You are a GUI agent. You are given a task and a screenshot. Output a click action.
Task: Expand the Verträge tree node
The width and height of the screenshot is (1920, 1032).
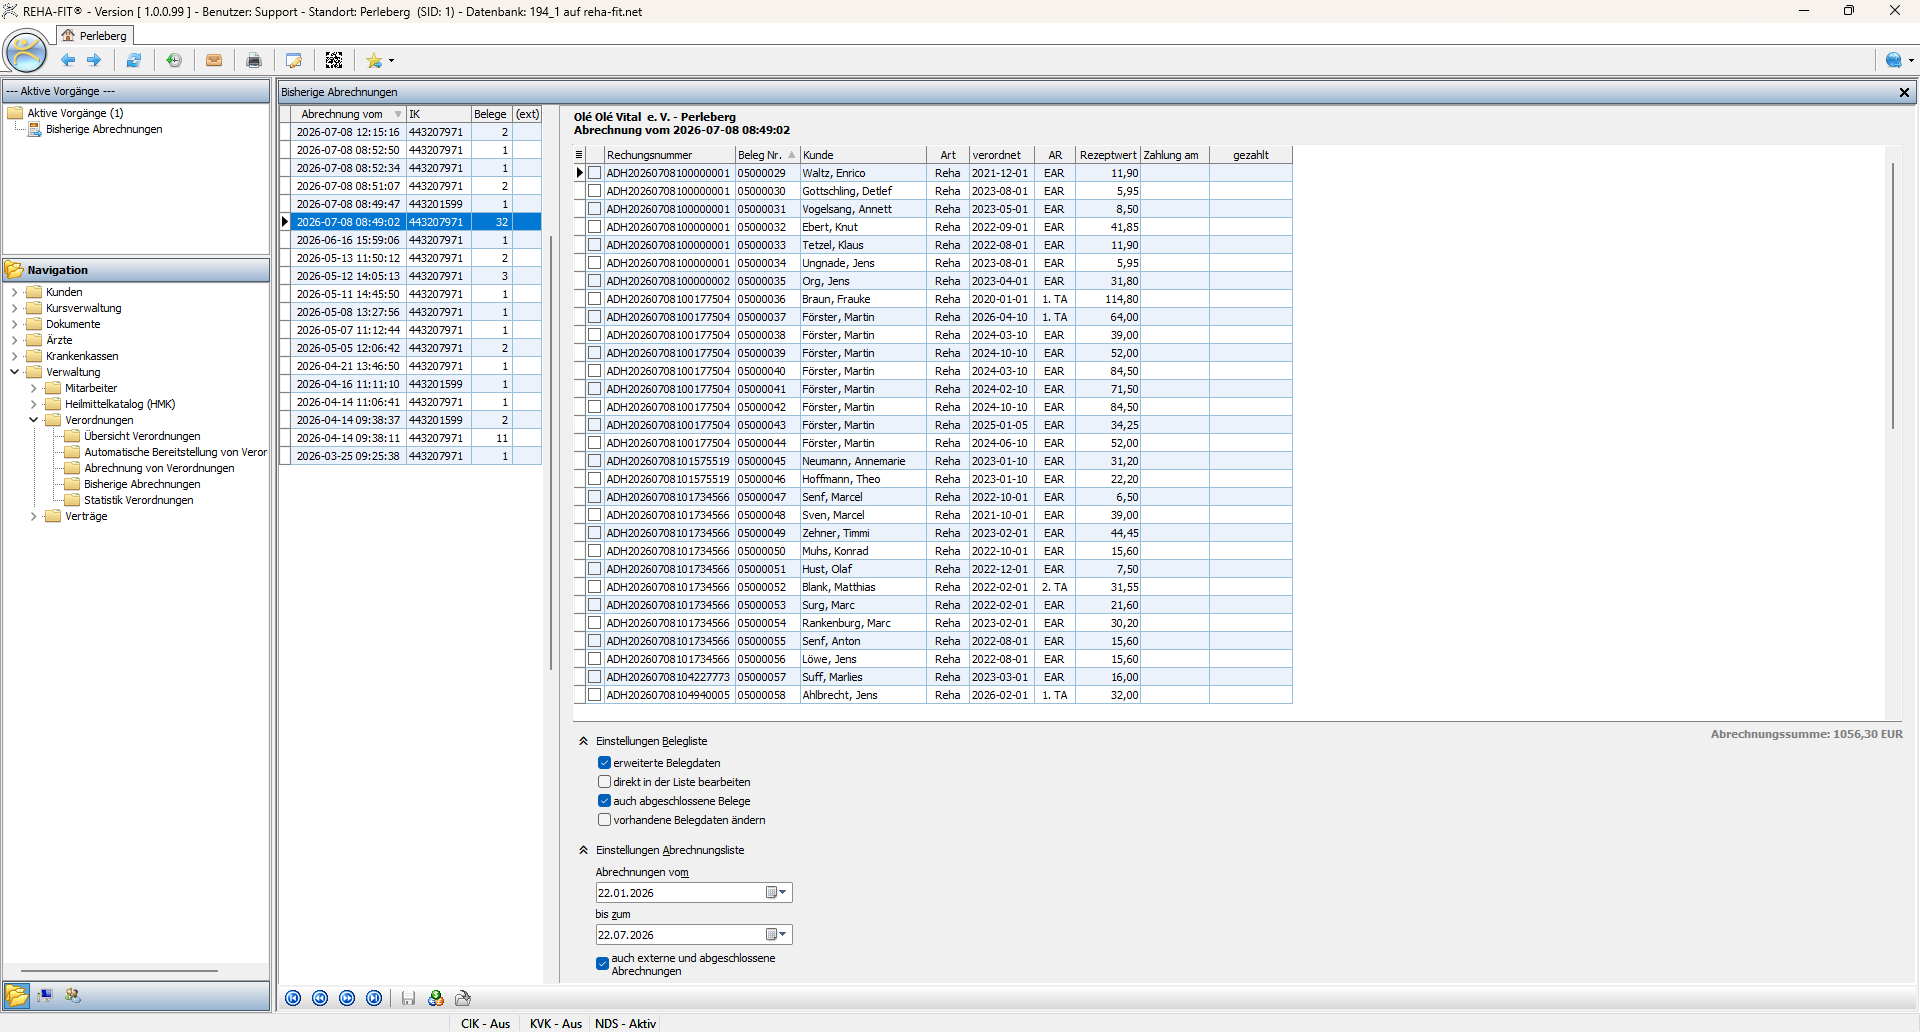tap(34, 516)
